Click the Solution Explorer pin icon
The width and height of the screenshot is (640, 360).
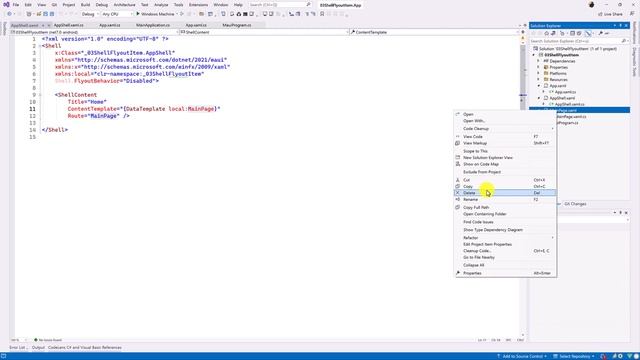tap(620, 26)
